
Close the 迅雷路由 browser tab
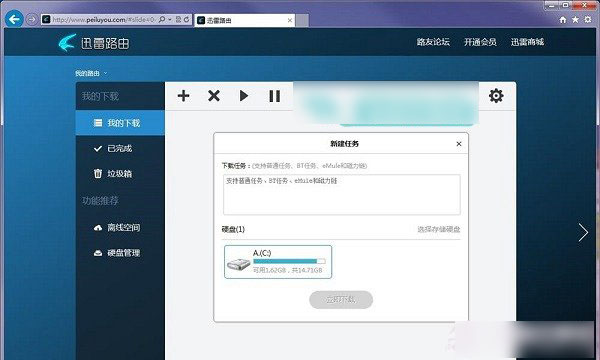[x=290, y=20]
